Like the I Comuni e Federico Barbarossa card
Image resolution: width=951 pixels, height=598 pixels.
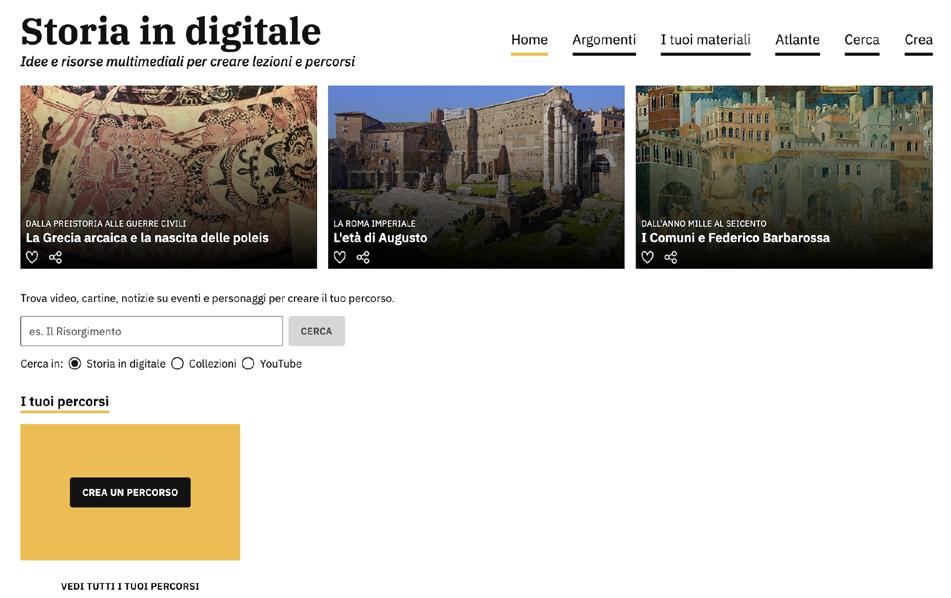coord(648,257)
